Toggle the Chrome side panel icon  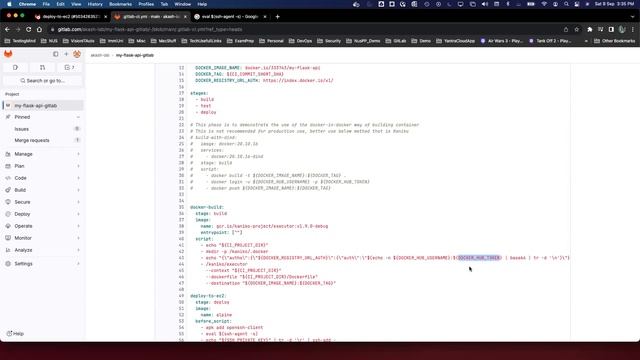pos(611,29)
